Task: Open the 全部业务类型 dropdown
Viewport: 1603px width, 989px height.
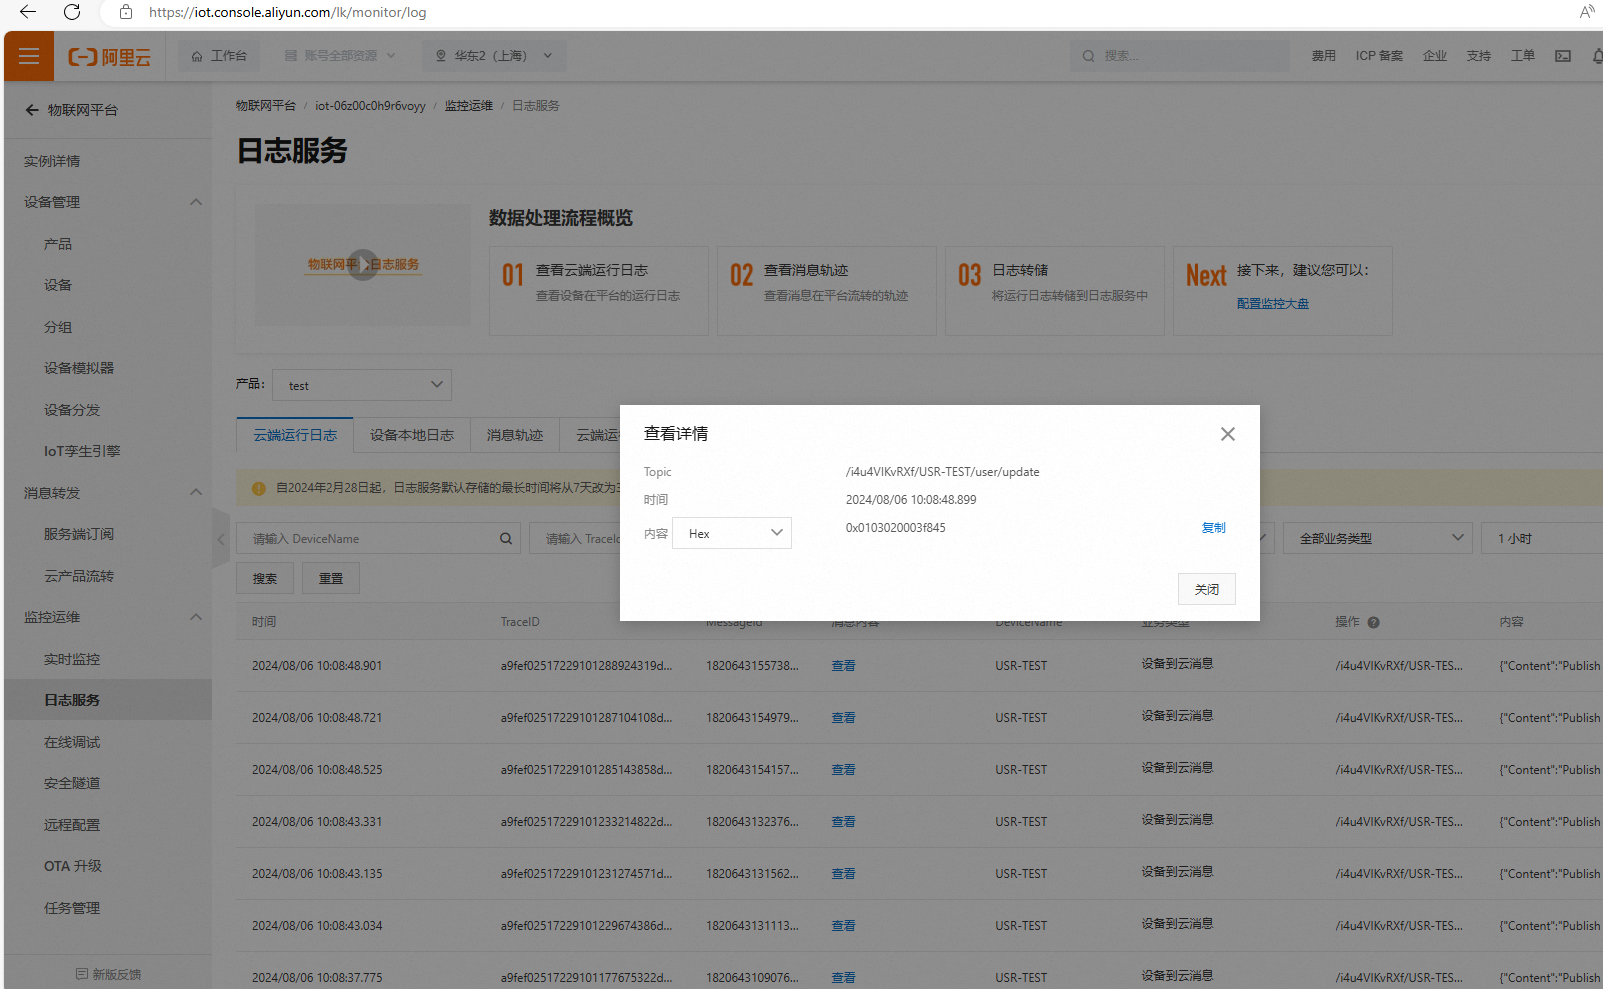Action: pyautogui.click(x=1378, y=539)
